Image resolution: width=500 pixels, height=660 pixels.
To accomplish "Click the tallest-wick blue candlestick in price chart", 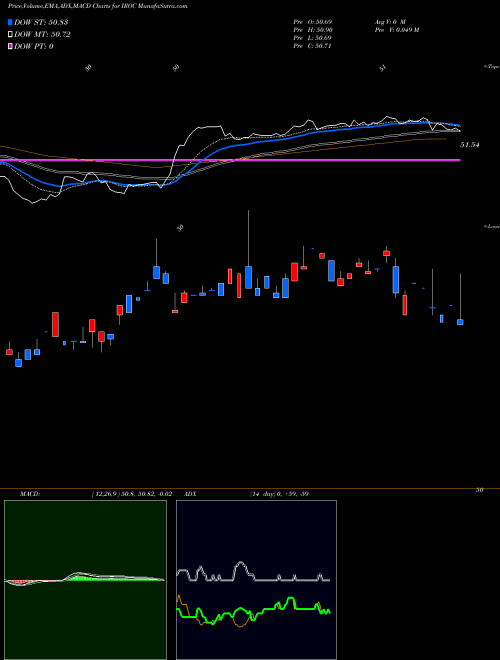I will click(248, 277).
